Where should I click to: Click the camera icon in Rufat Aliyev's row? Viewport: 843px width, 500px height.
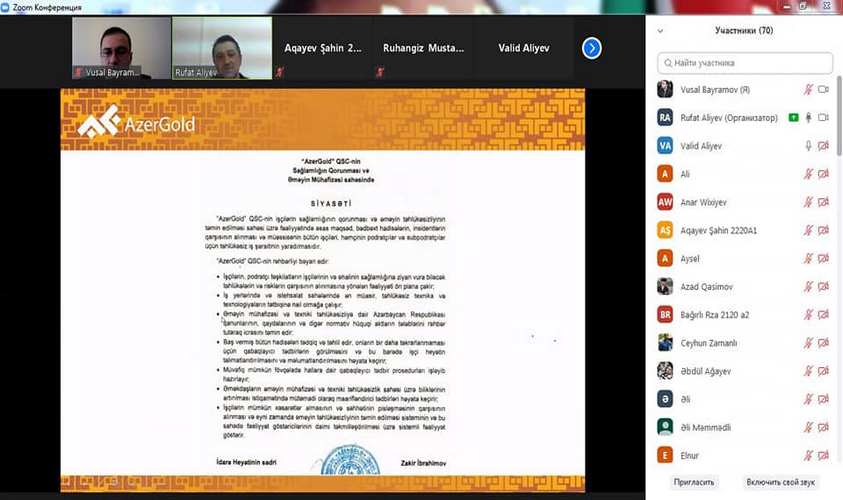pyautogui.click(x=824, y=118)
